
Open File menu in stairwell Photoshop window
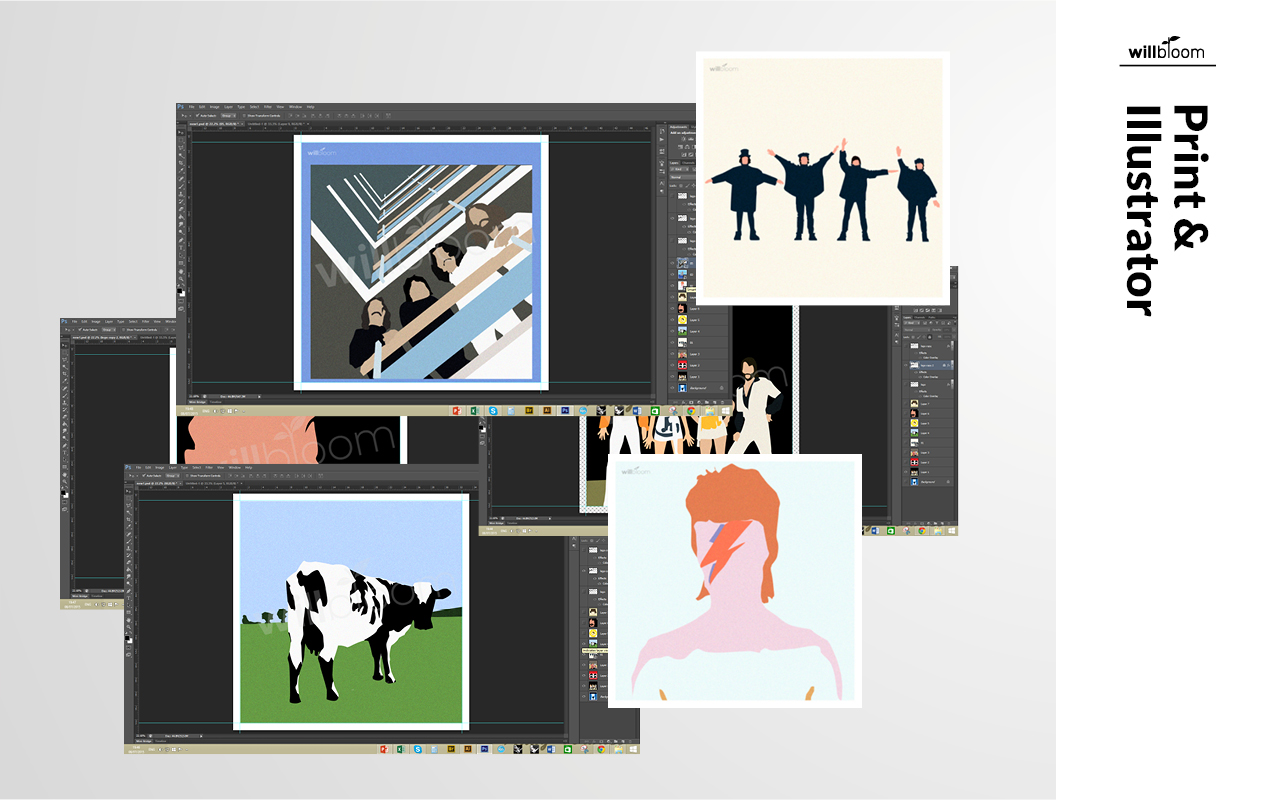click(191, 107)
